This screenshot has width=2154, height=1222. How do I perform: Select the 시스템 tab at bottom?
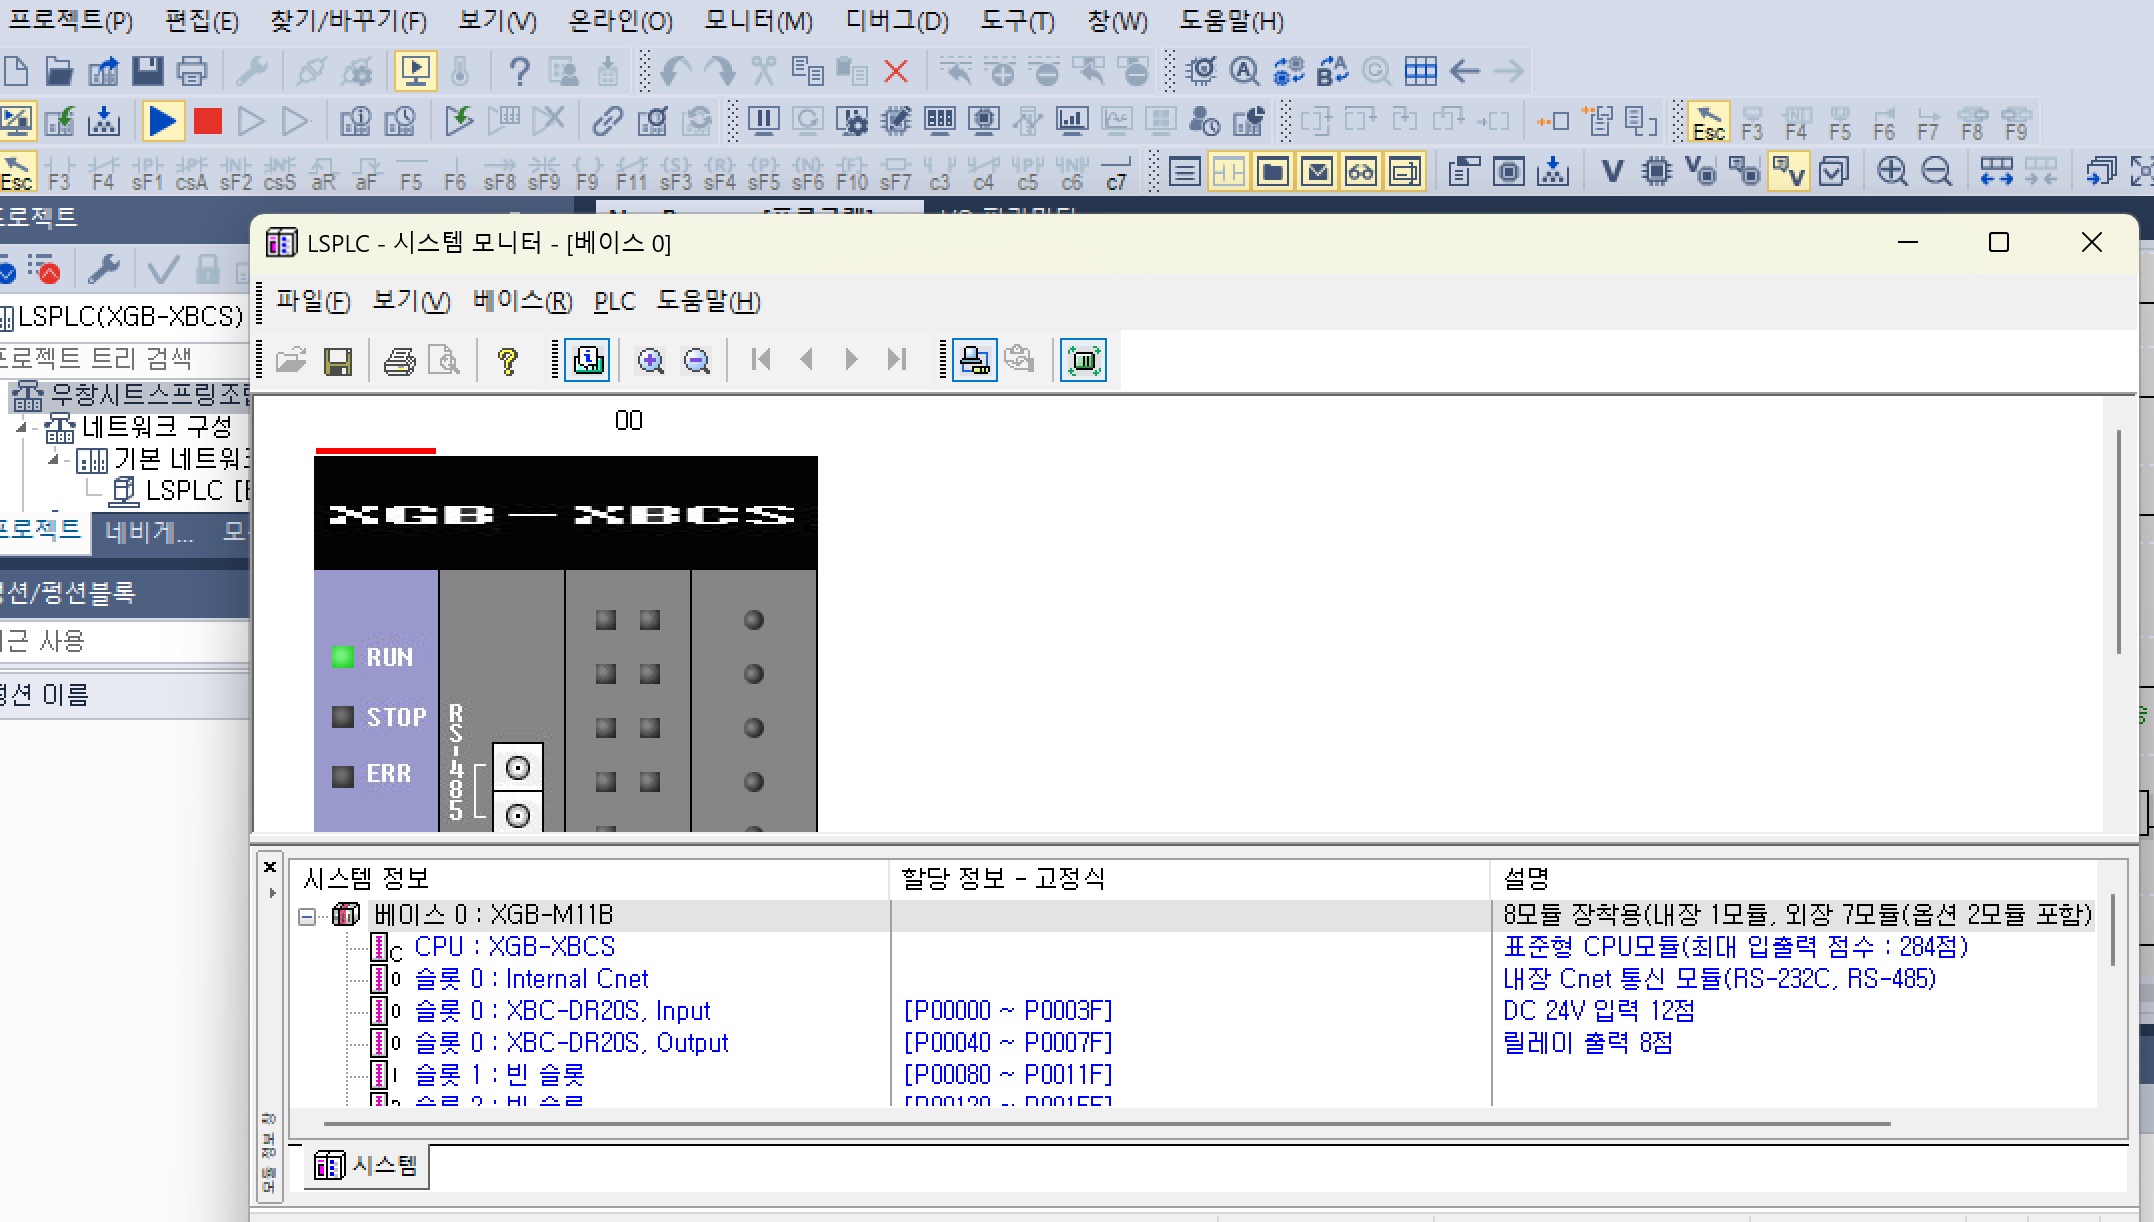pos(366,1165)
